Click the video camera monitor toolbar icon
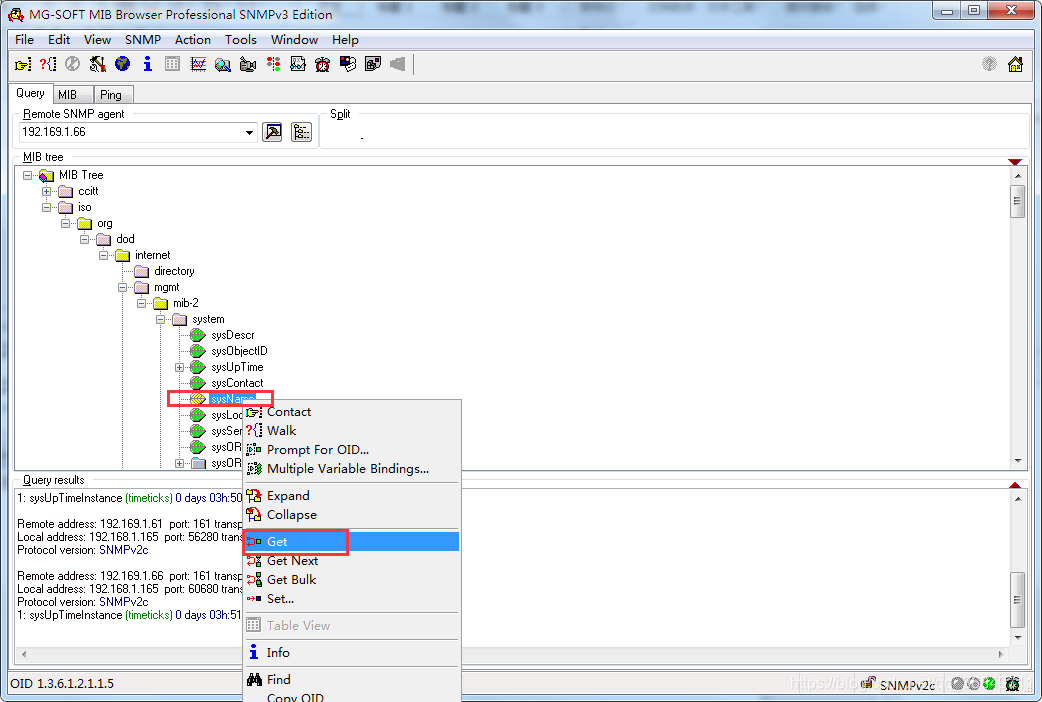 (x=248, y=64)
